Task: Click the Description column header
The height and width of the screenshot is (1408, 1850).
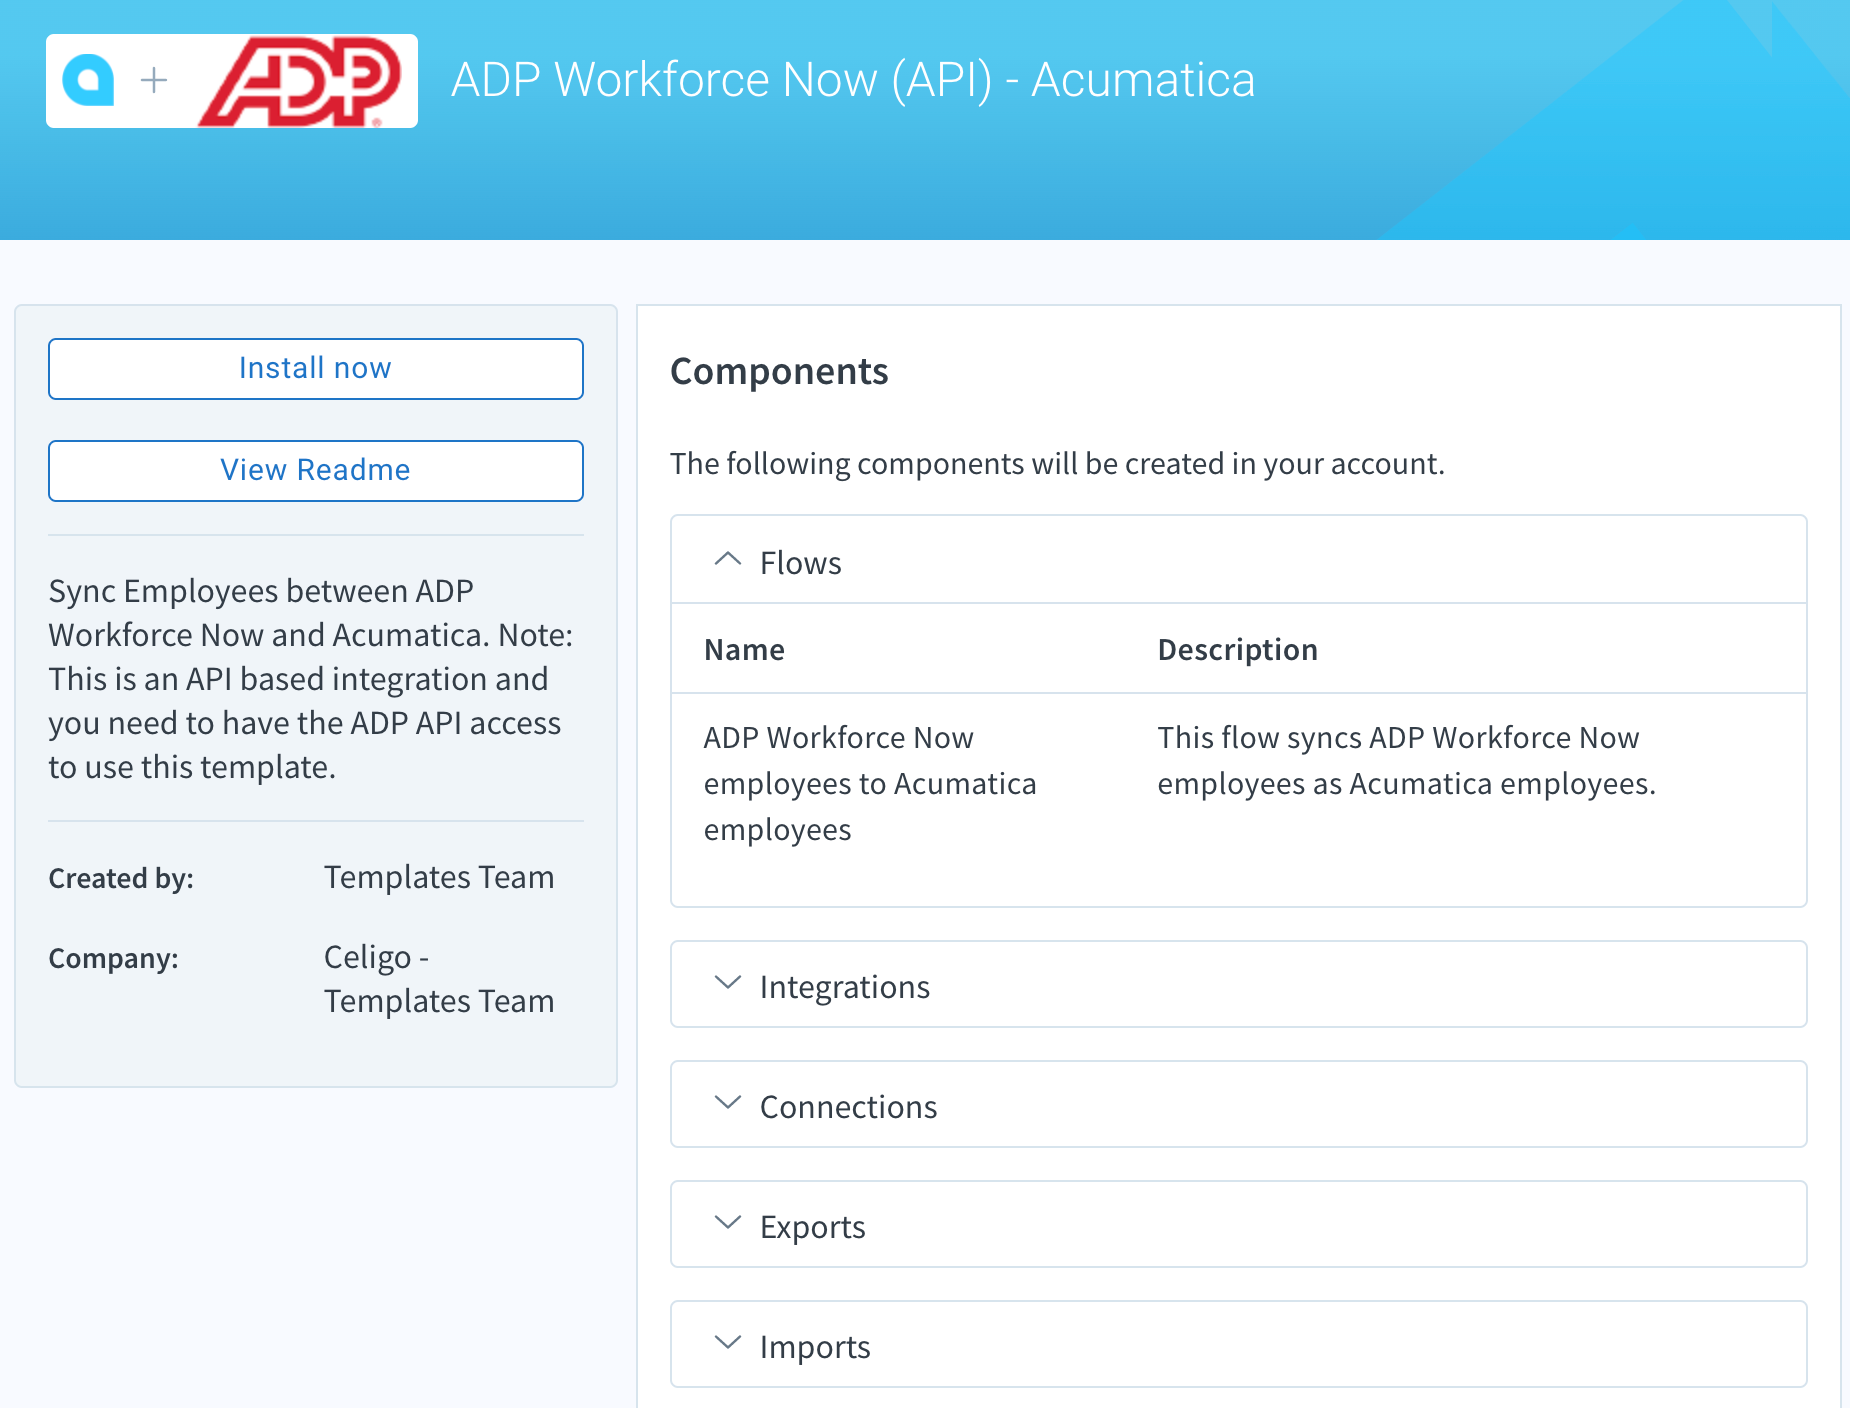Action: click(x=1237, y=649)
